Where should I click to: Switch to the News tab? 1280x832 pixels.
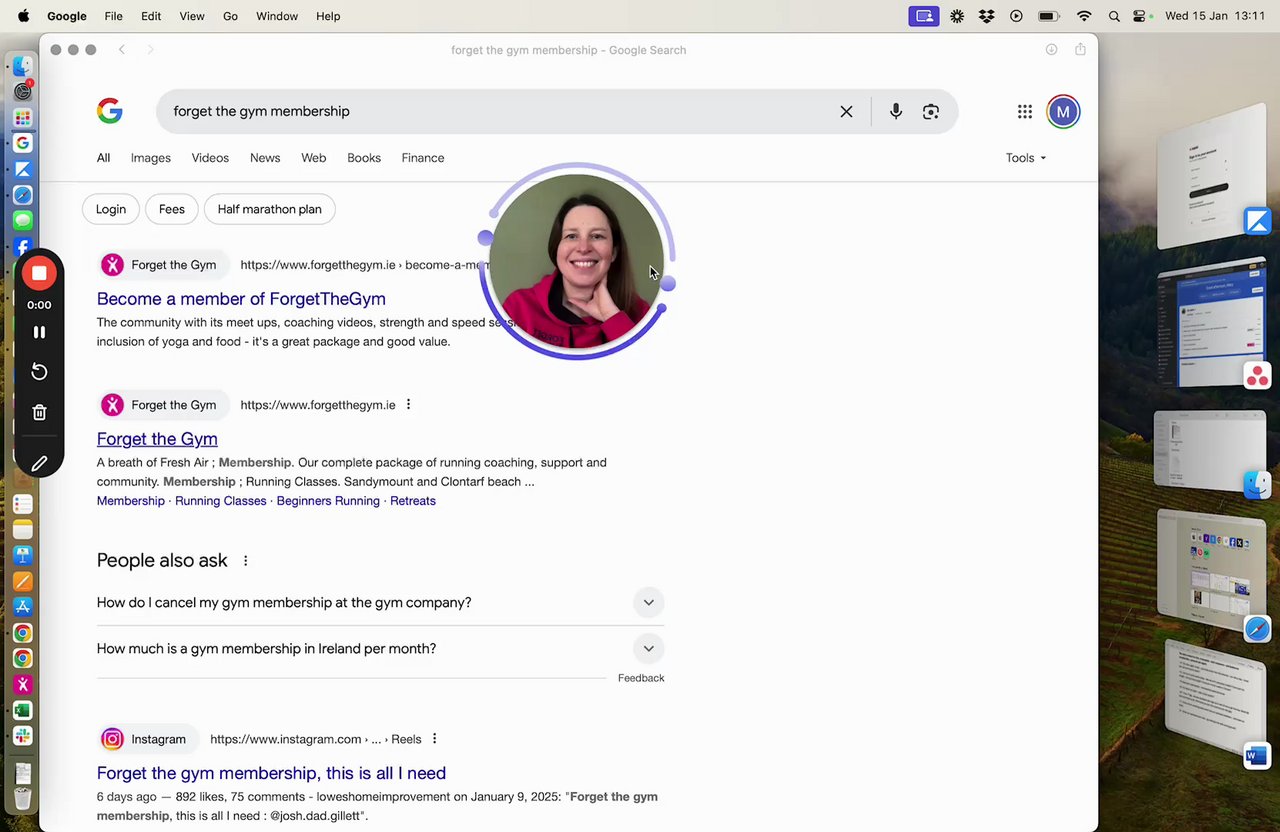click(265, 158)
